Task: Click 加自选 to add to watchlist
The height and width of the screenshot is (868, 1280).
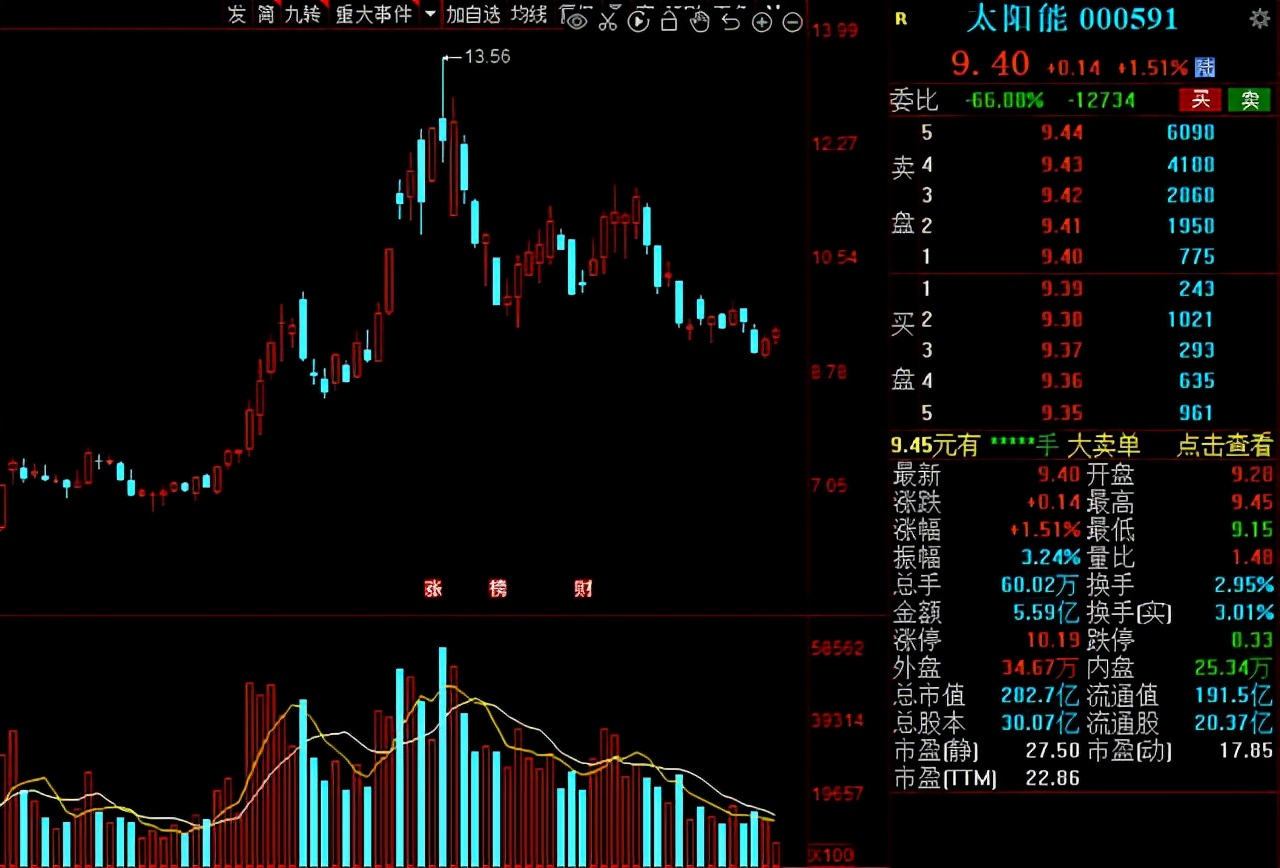Action: 473,14
